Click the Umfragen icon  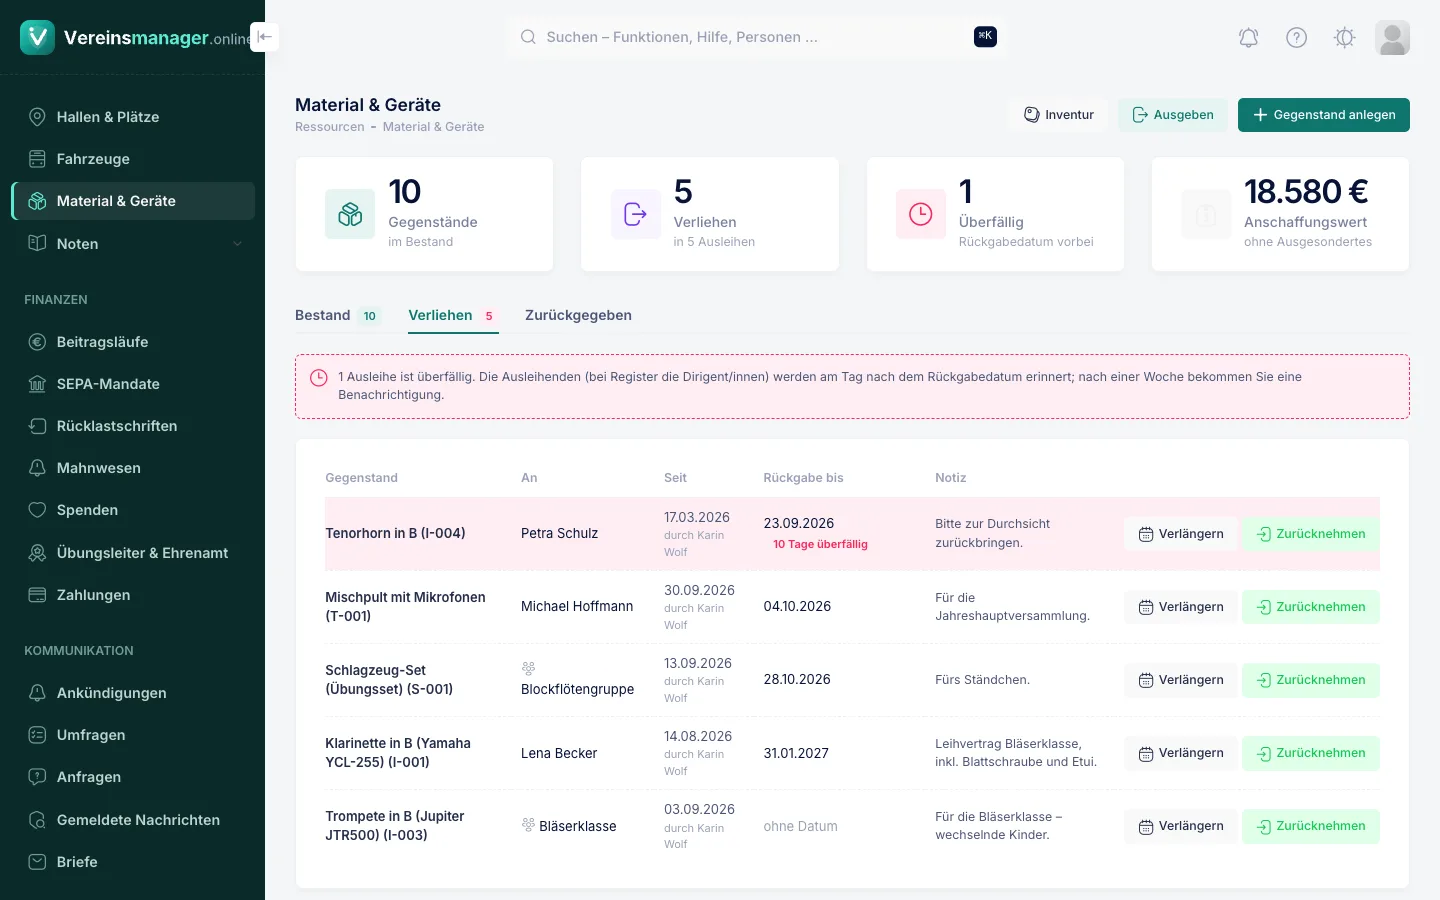pos(37,735)
